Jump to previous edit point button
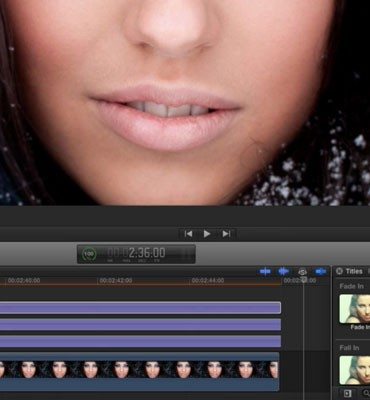 (x=188, y=234)
